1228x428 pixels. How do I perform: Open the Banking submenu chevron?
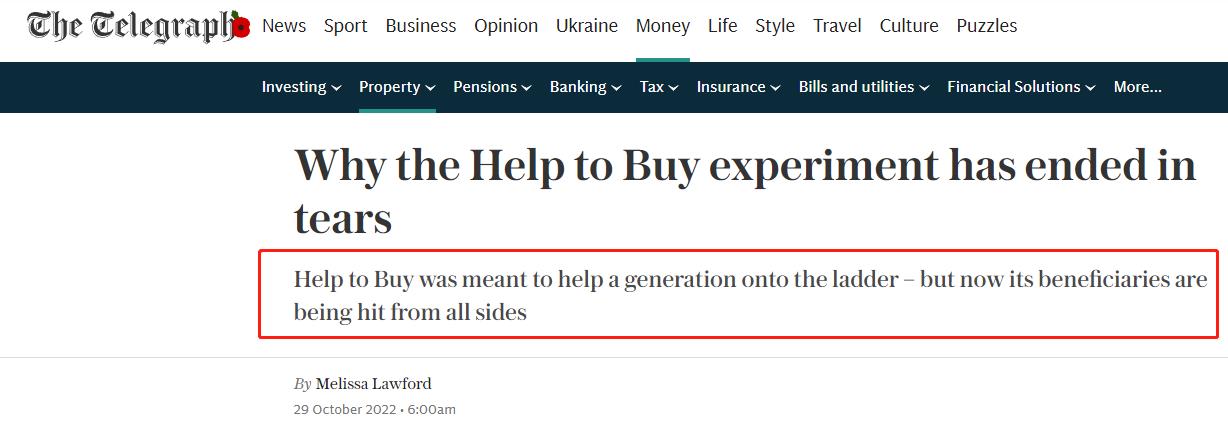pos(615,88)
